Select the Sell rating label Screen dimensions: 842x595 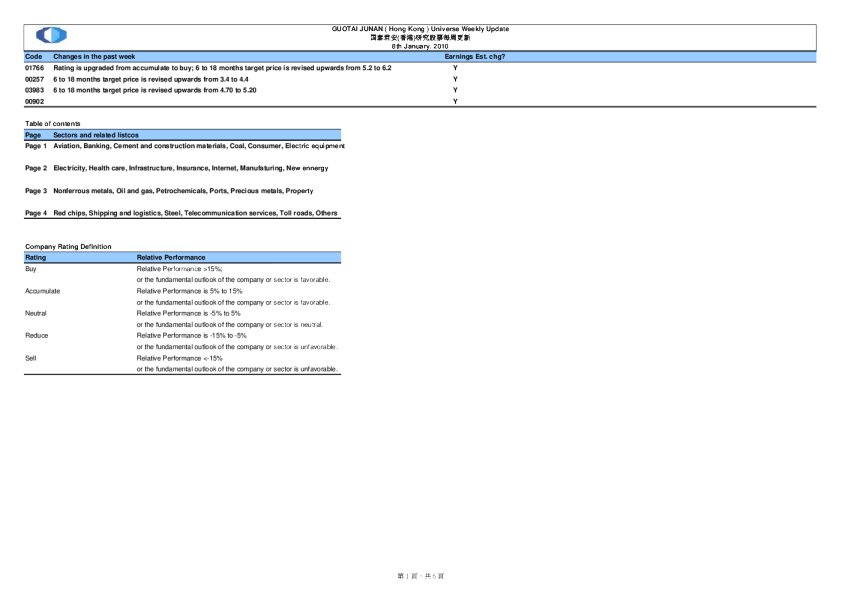pyautogui.click(x=31, y=357)
